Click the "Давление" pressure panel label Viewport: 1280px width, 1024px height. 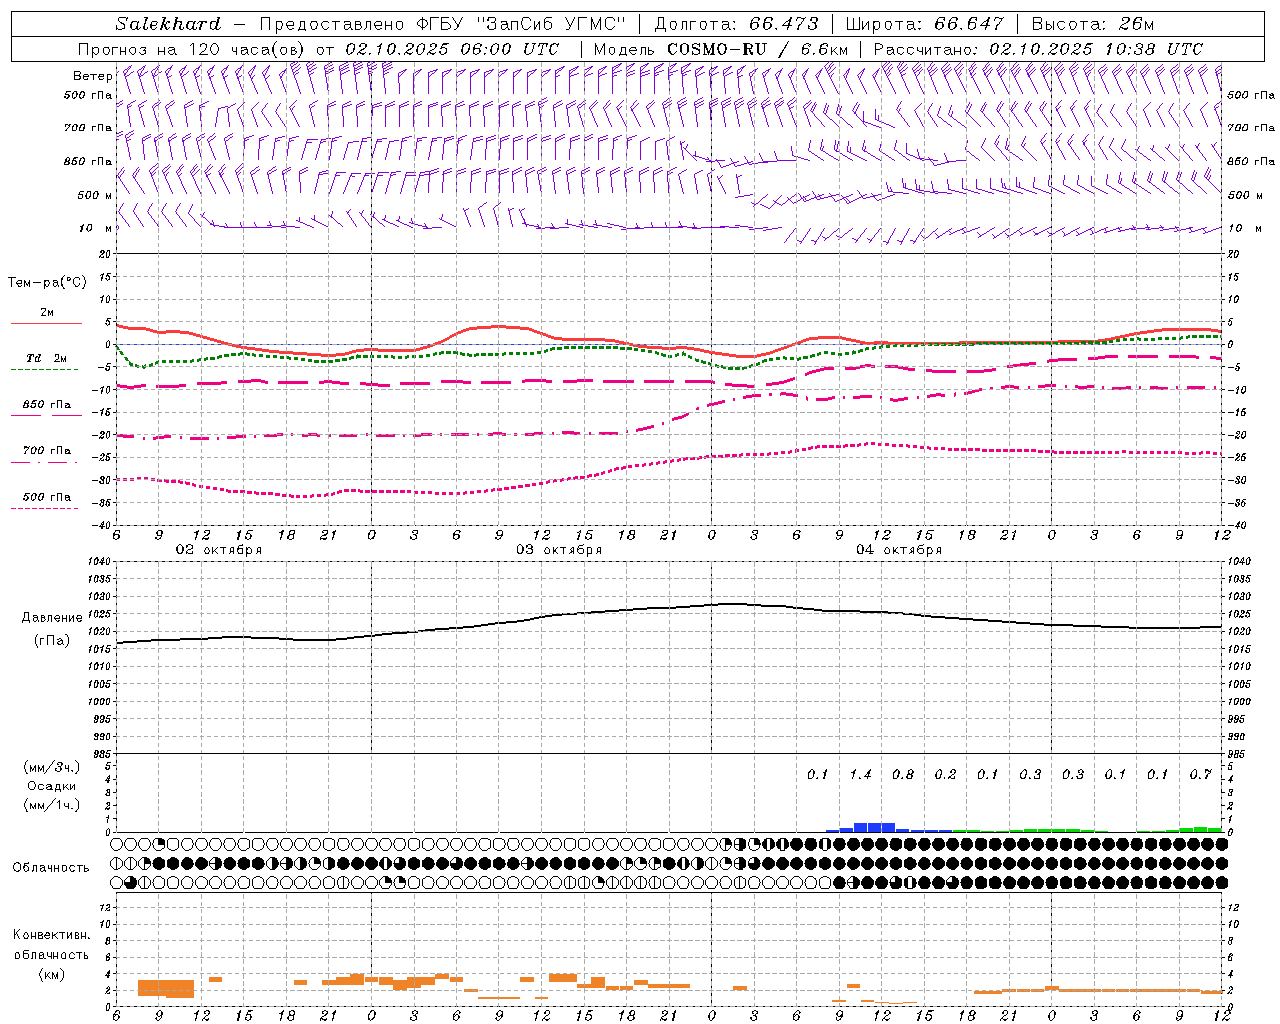pos(52,618)
